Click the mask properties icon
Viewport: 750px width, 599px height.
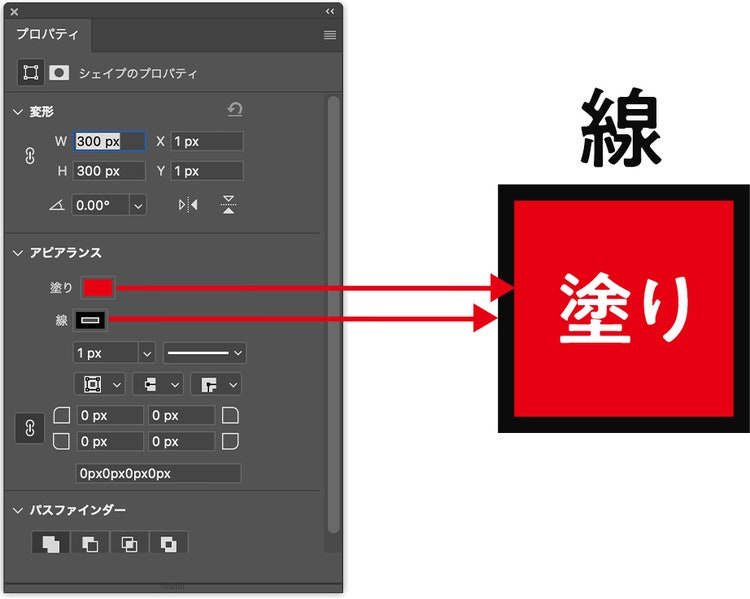pyautogui.click(x=59, y=73)
